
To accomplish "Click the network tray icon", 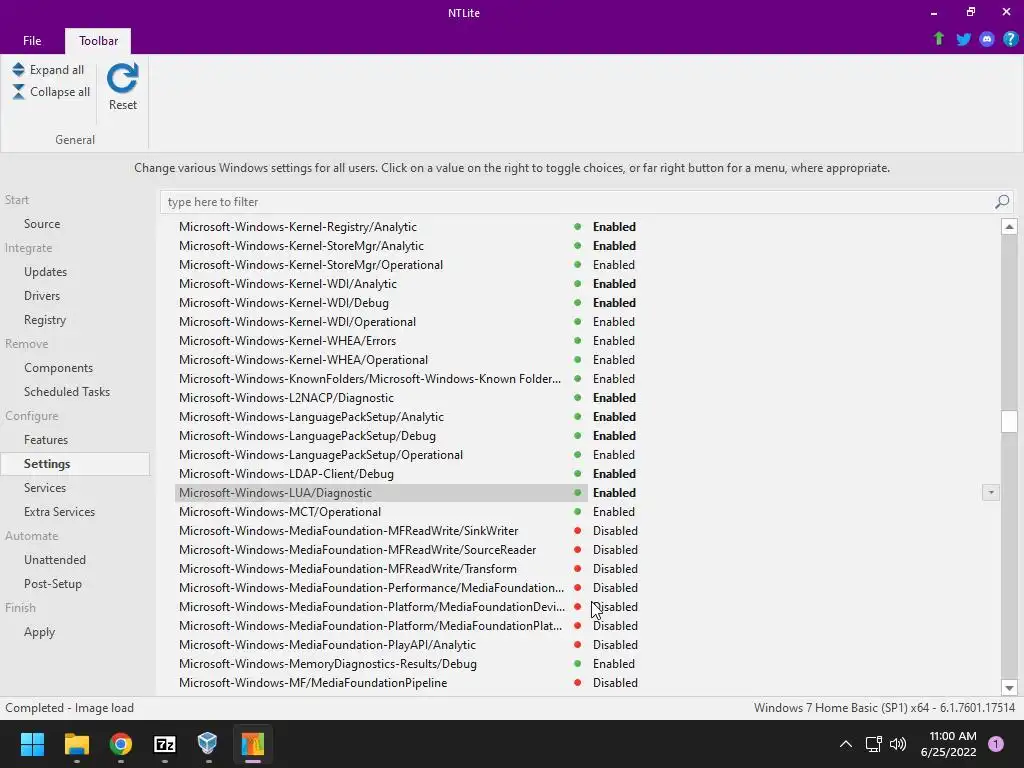I will coord(873,744).
